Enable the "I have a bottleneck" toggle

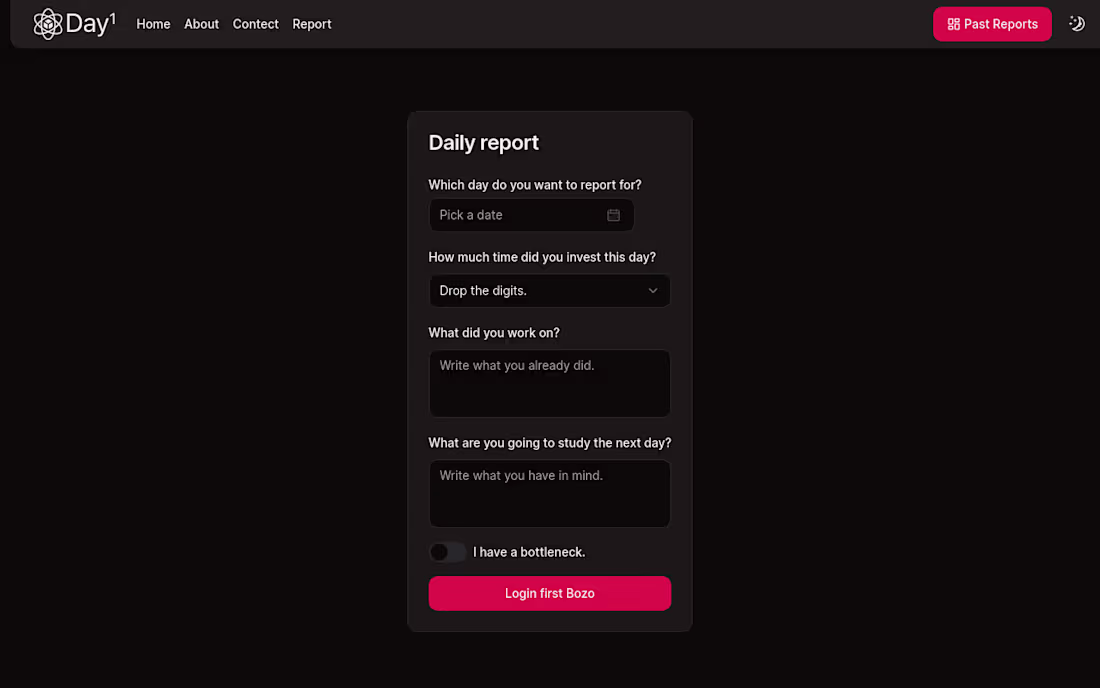coord(447,551)
